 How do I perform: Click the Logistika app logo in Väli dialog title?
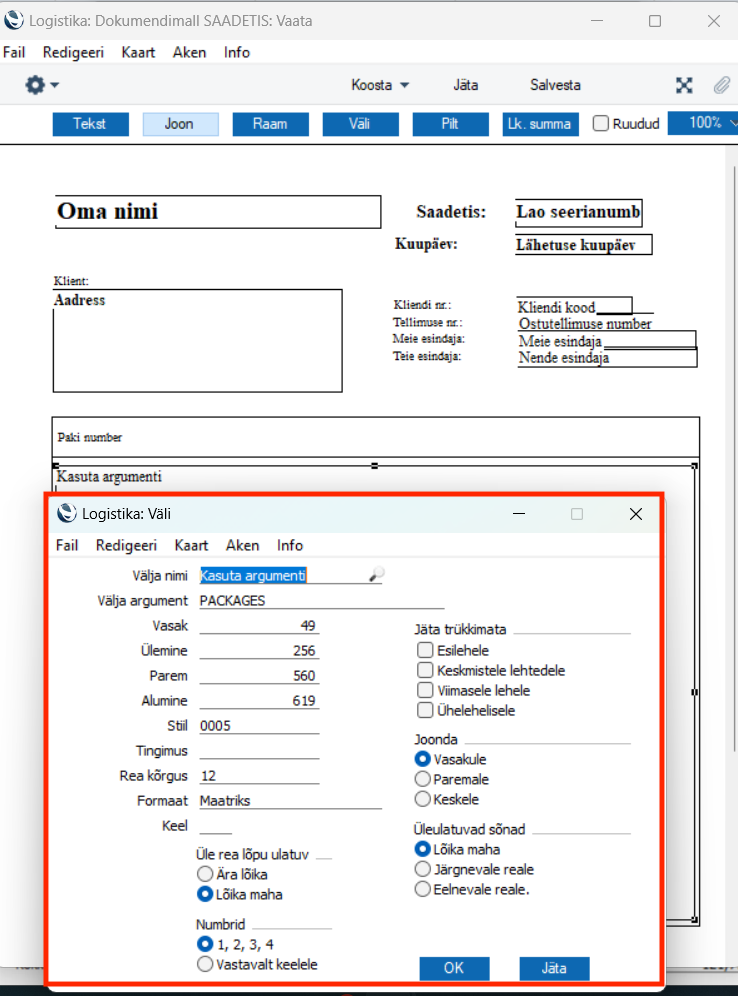pos(67,513)
